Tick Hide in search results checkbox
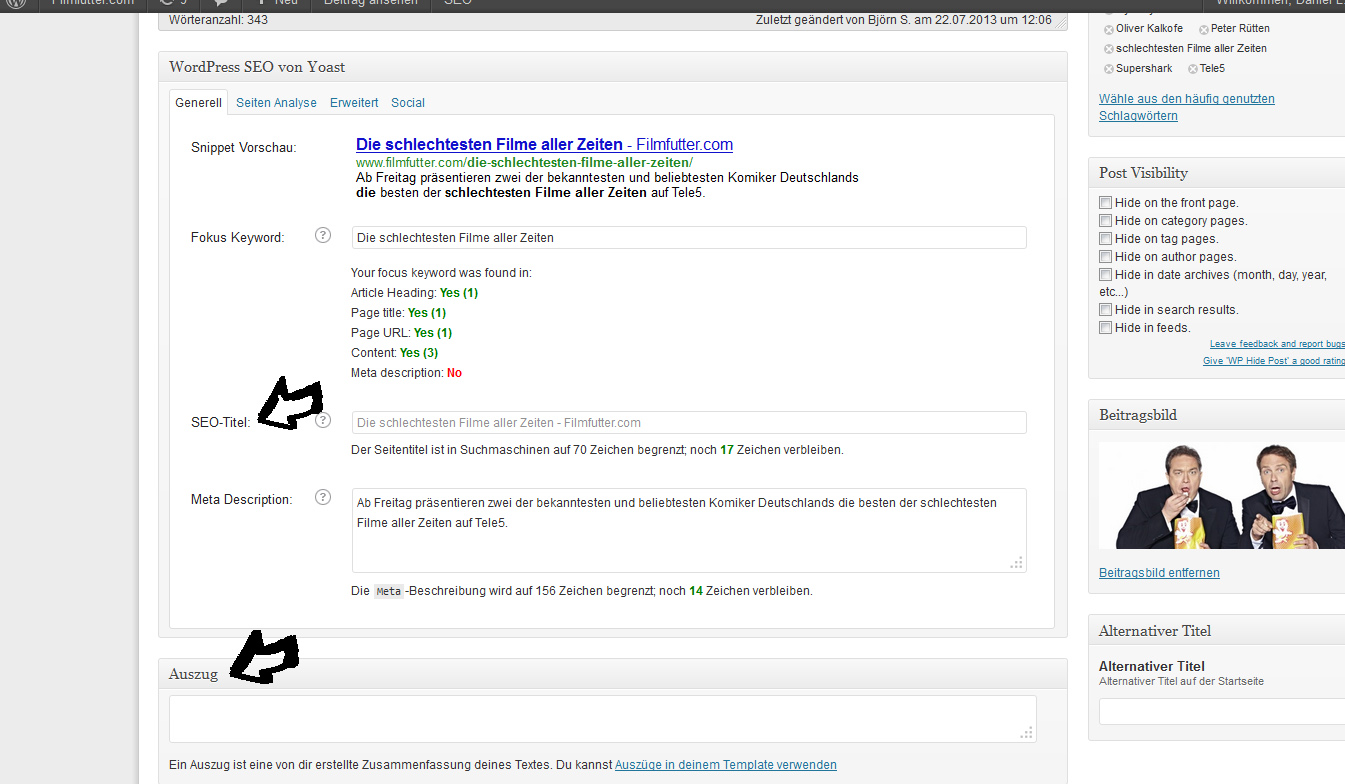Viewport: 1345px width, 784px height. click(x=1105, y=310)
